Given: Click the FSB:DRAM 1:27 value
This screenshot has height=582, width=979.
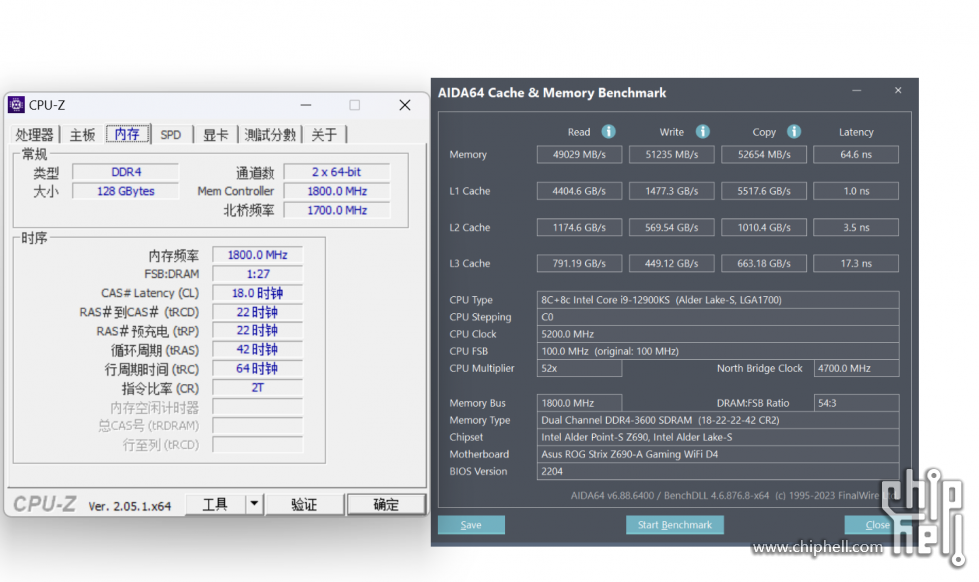Looking at the screenshot, I should (x=257, y=274).
